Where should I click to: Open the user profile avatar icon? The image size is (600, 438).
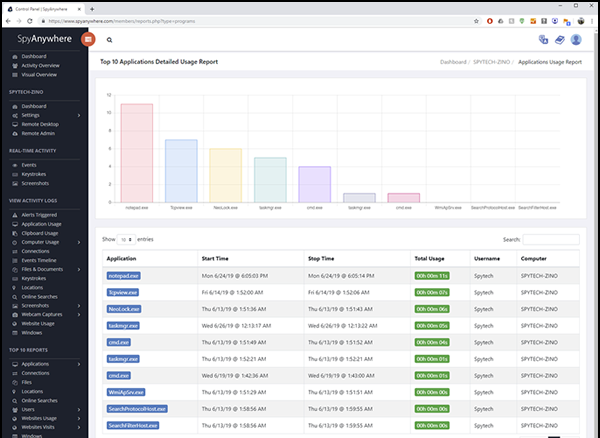coord(576,39)
